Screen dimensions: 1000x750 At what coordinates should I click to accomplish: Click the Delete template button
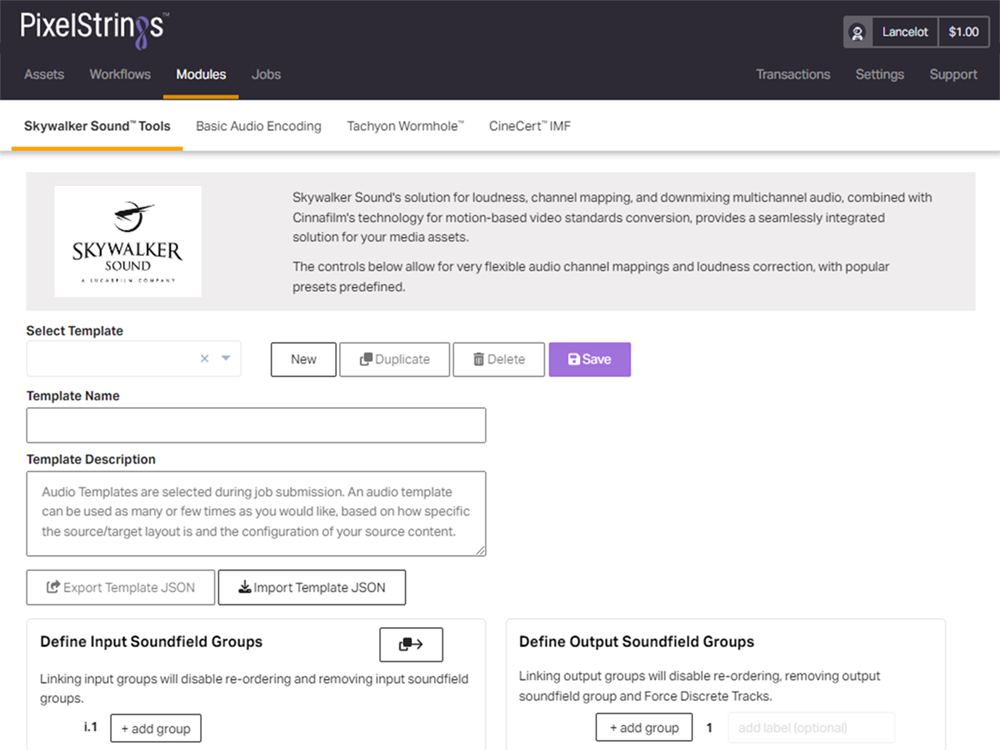coord(499,360)
